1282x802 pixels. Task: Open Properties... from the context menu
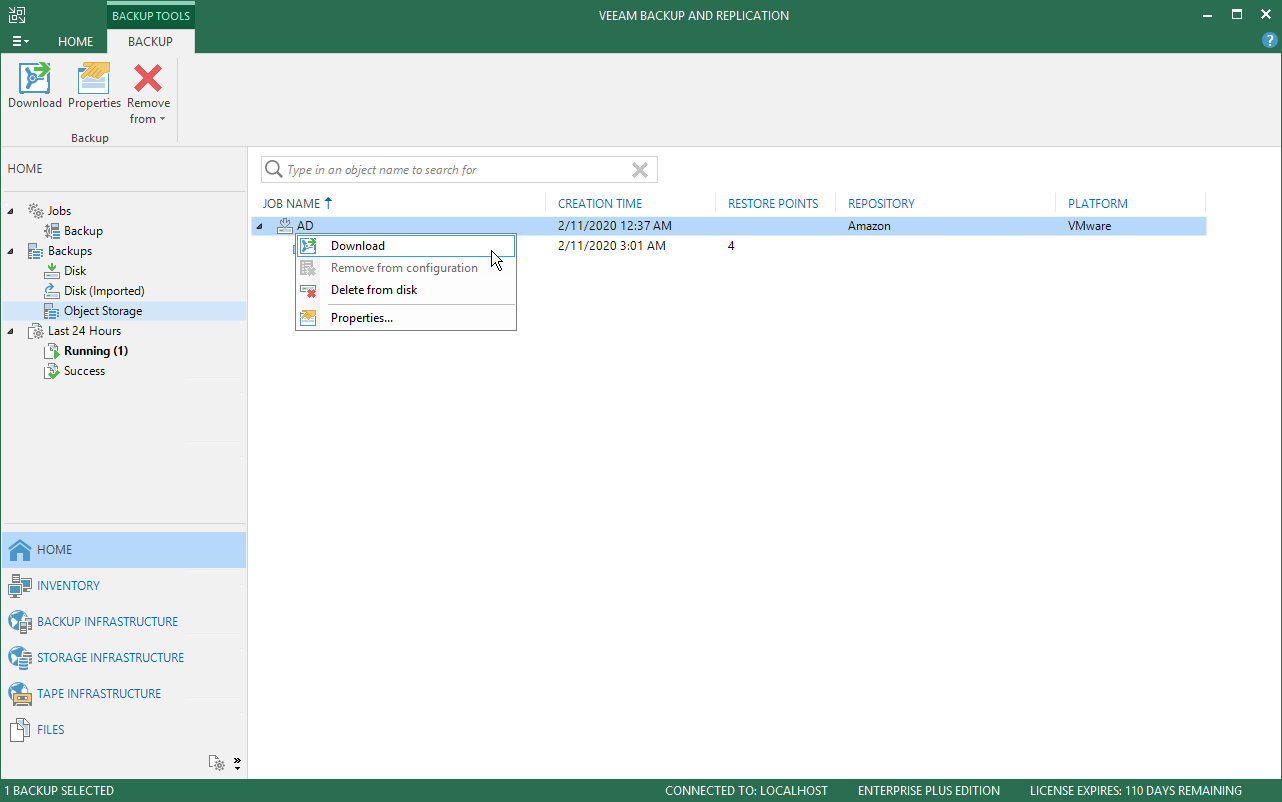pyautogui.click(x=406, y=318)
